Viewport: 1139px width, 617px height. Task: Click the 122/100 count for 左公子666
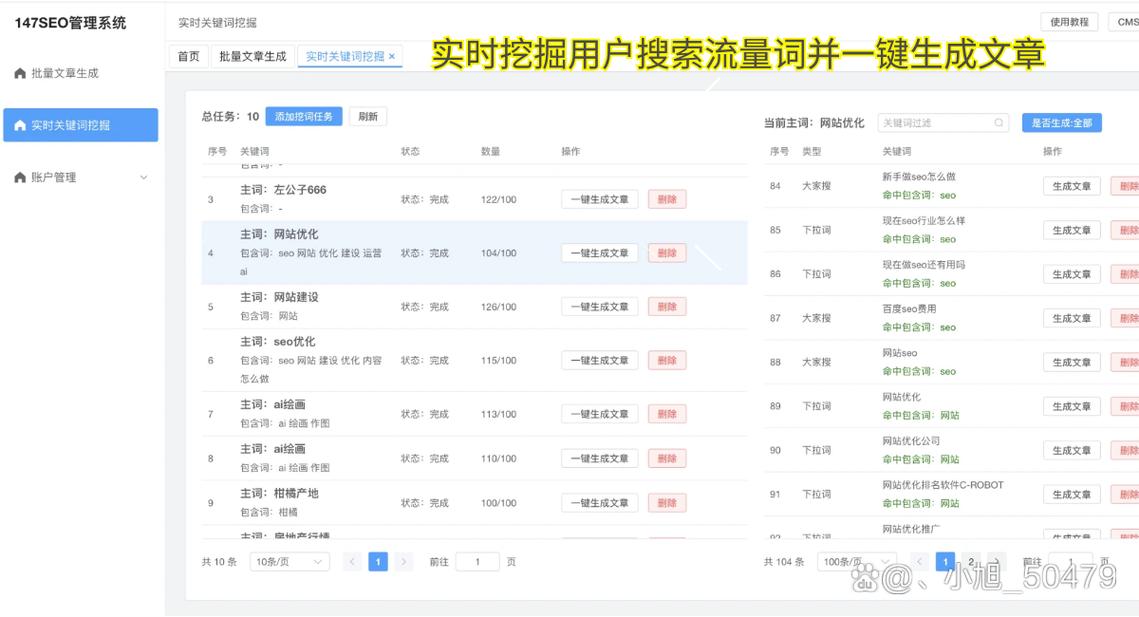click(498, 199)
